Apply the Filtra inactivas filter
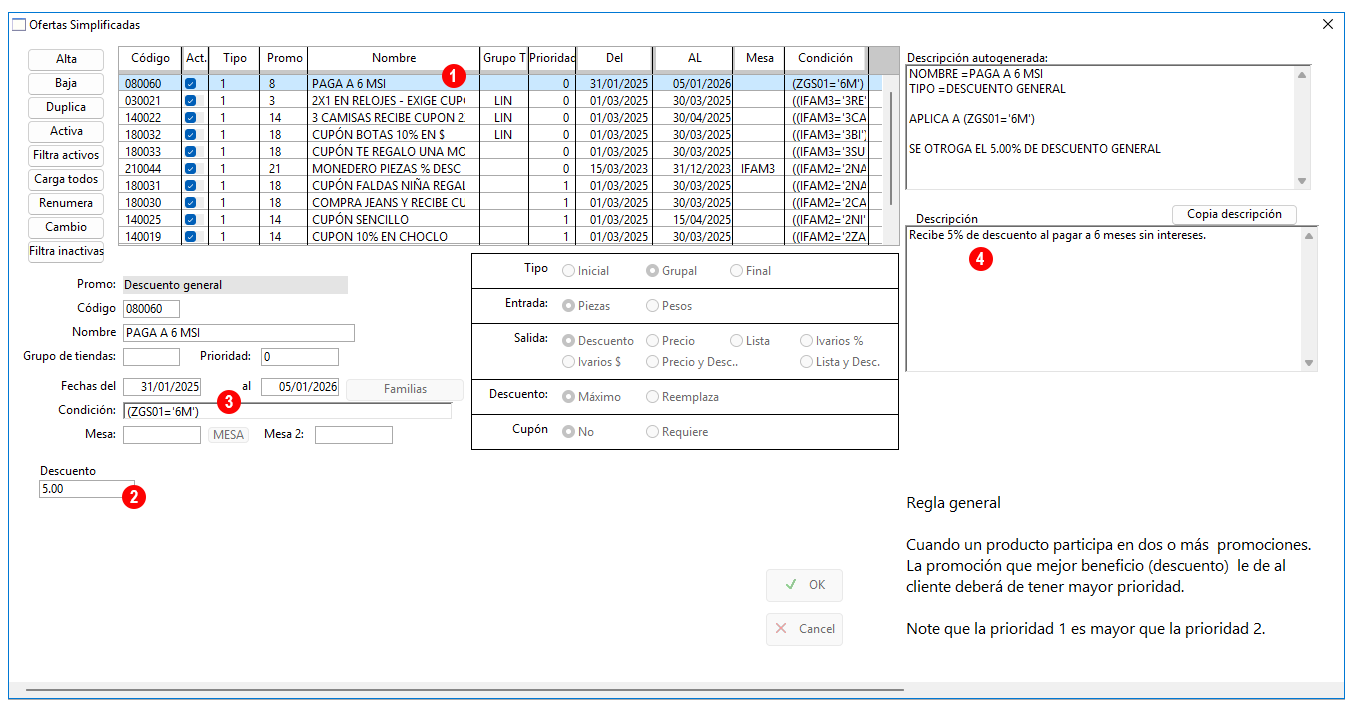The width and height of the screenshot is (1360, 709). click(x=66, y=251)
